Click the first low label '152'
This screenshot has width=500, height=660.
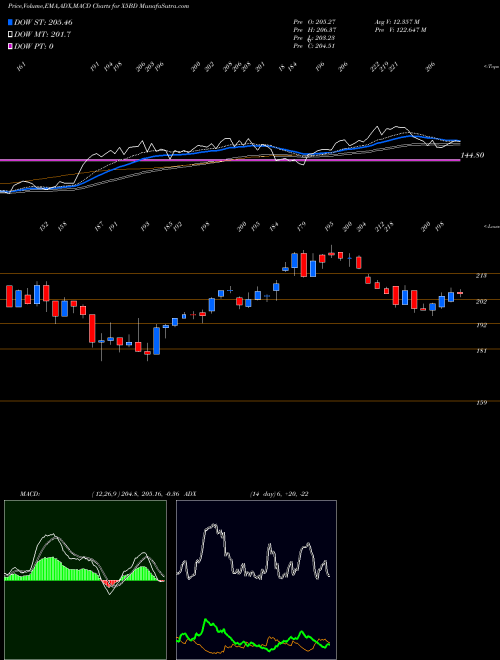(44, 227)
